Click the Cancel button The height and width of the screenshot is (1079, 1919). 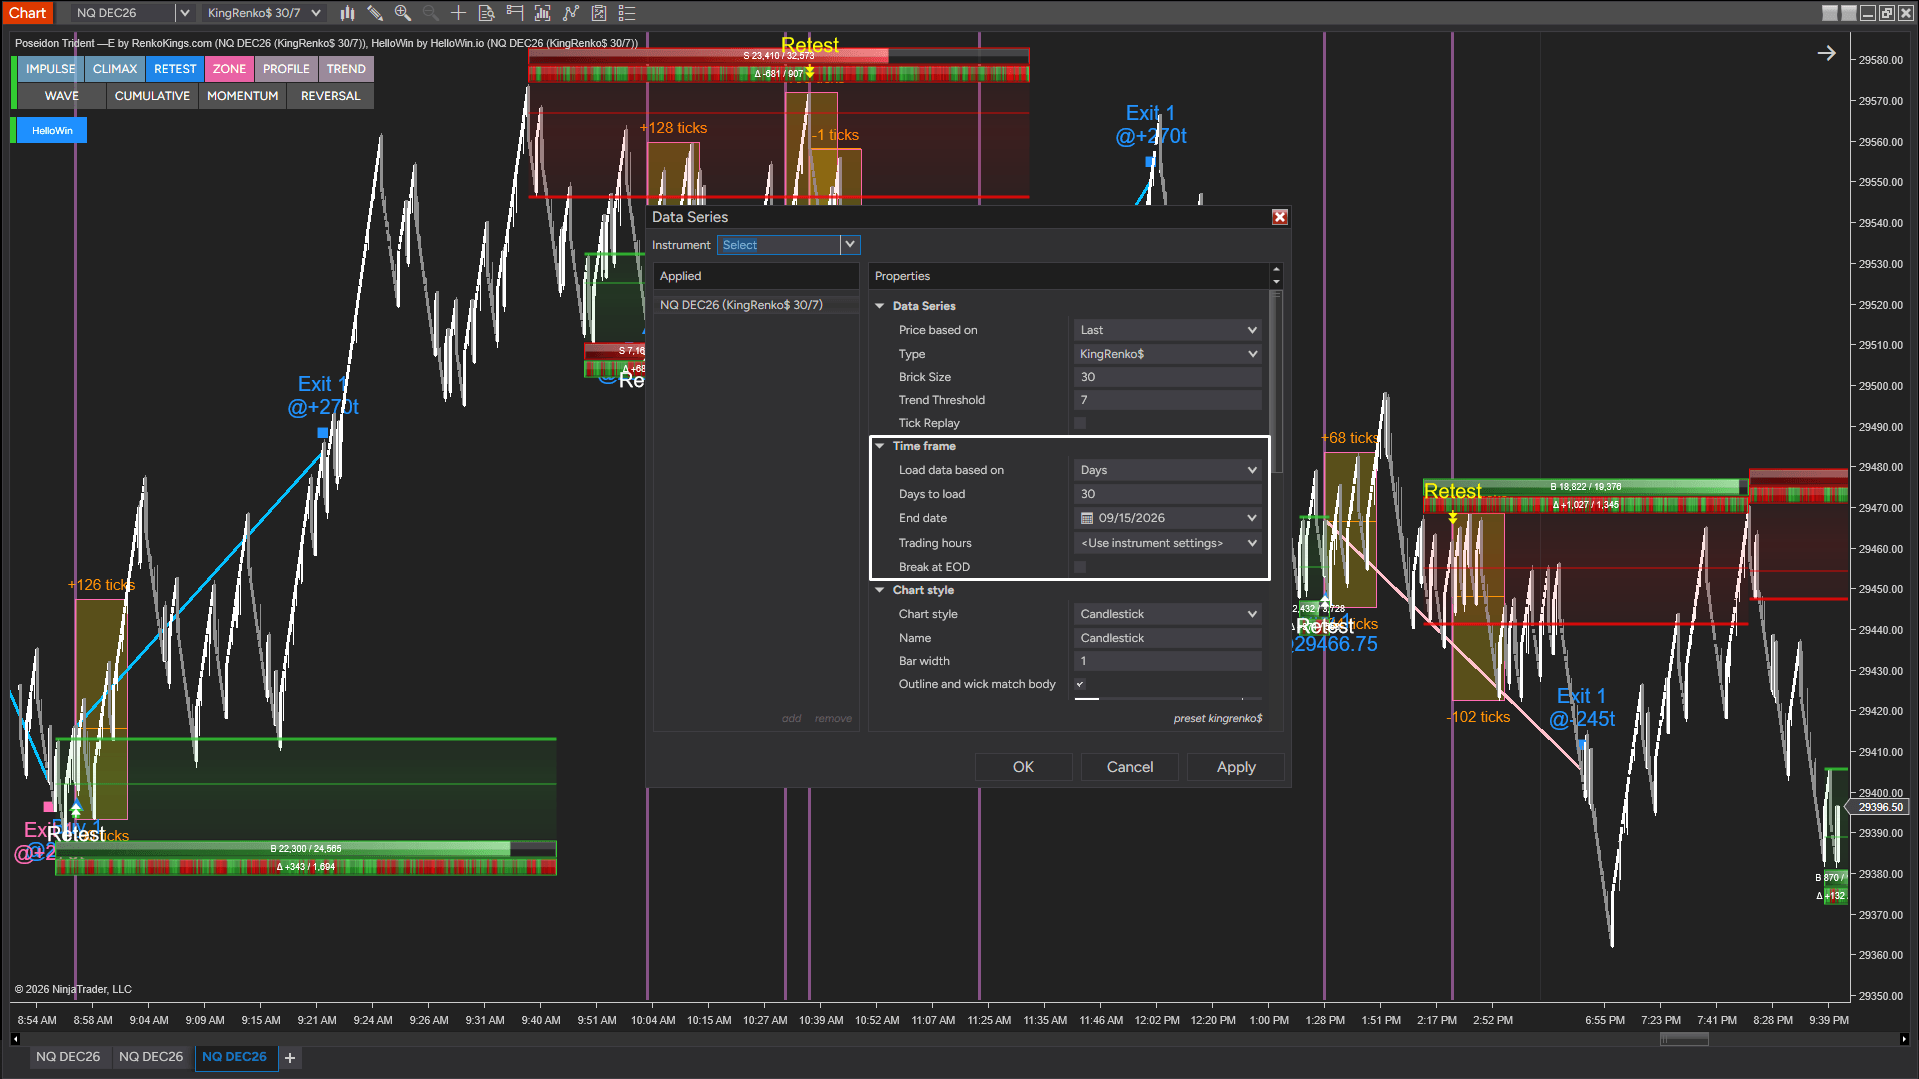coord(1130,767)
